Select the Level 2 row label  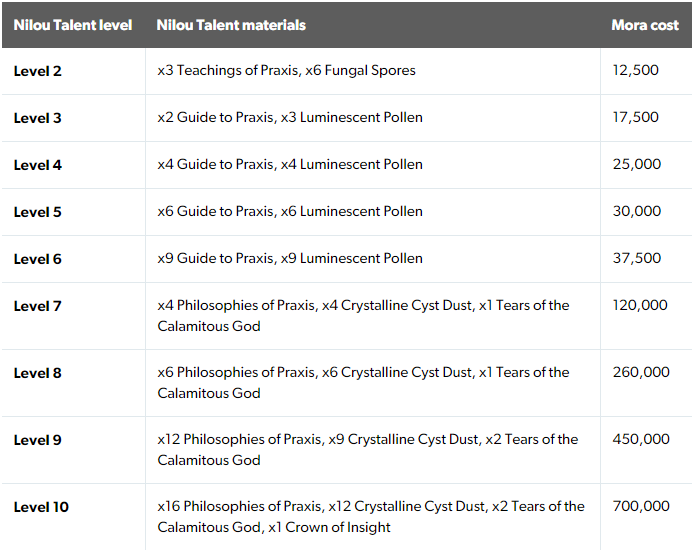38,71
